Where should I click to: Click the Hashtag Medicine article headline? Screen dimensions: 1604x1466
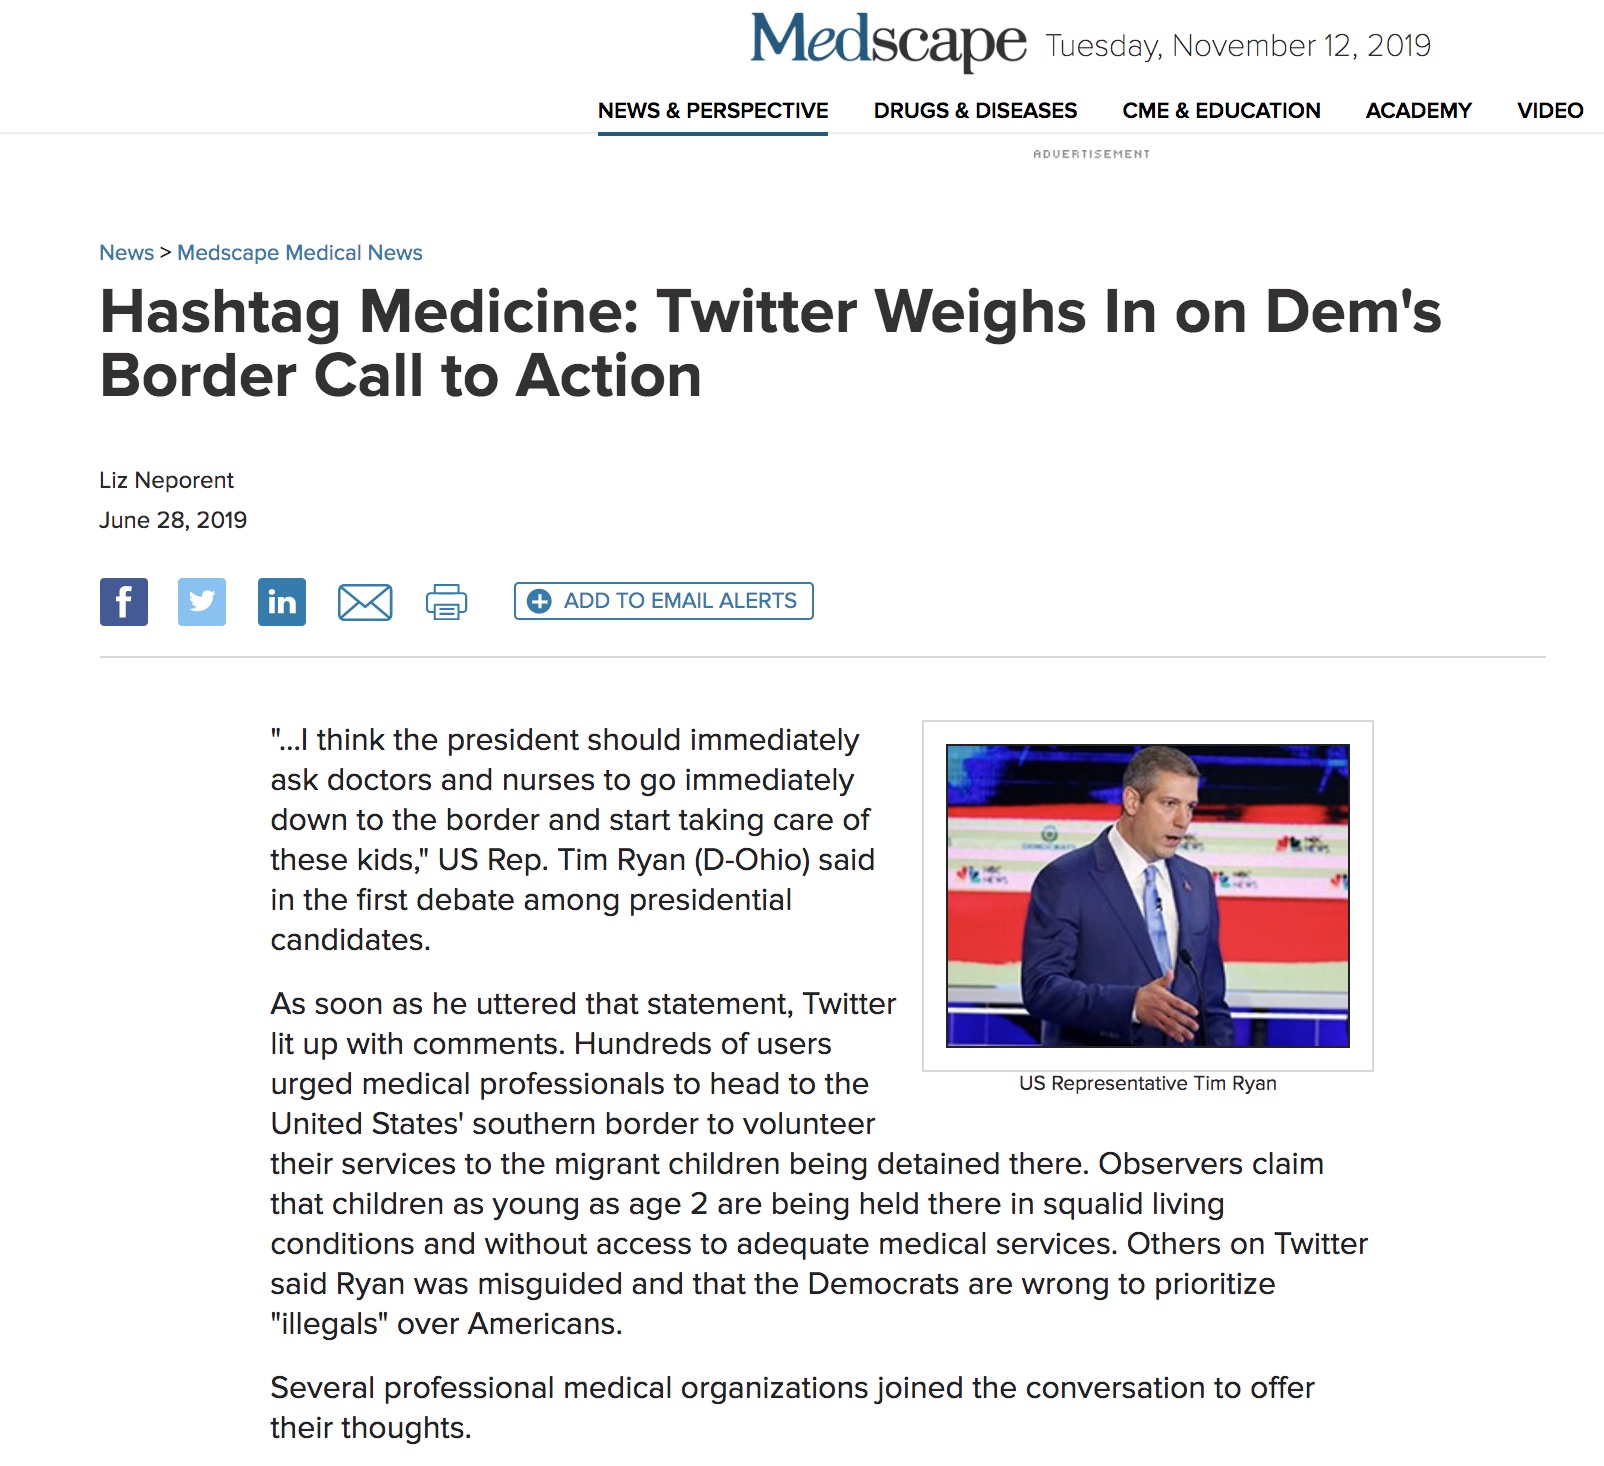(770, 343)
